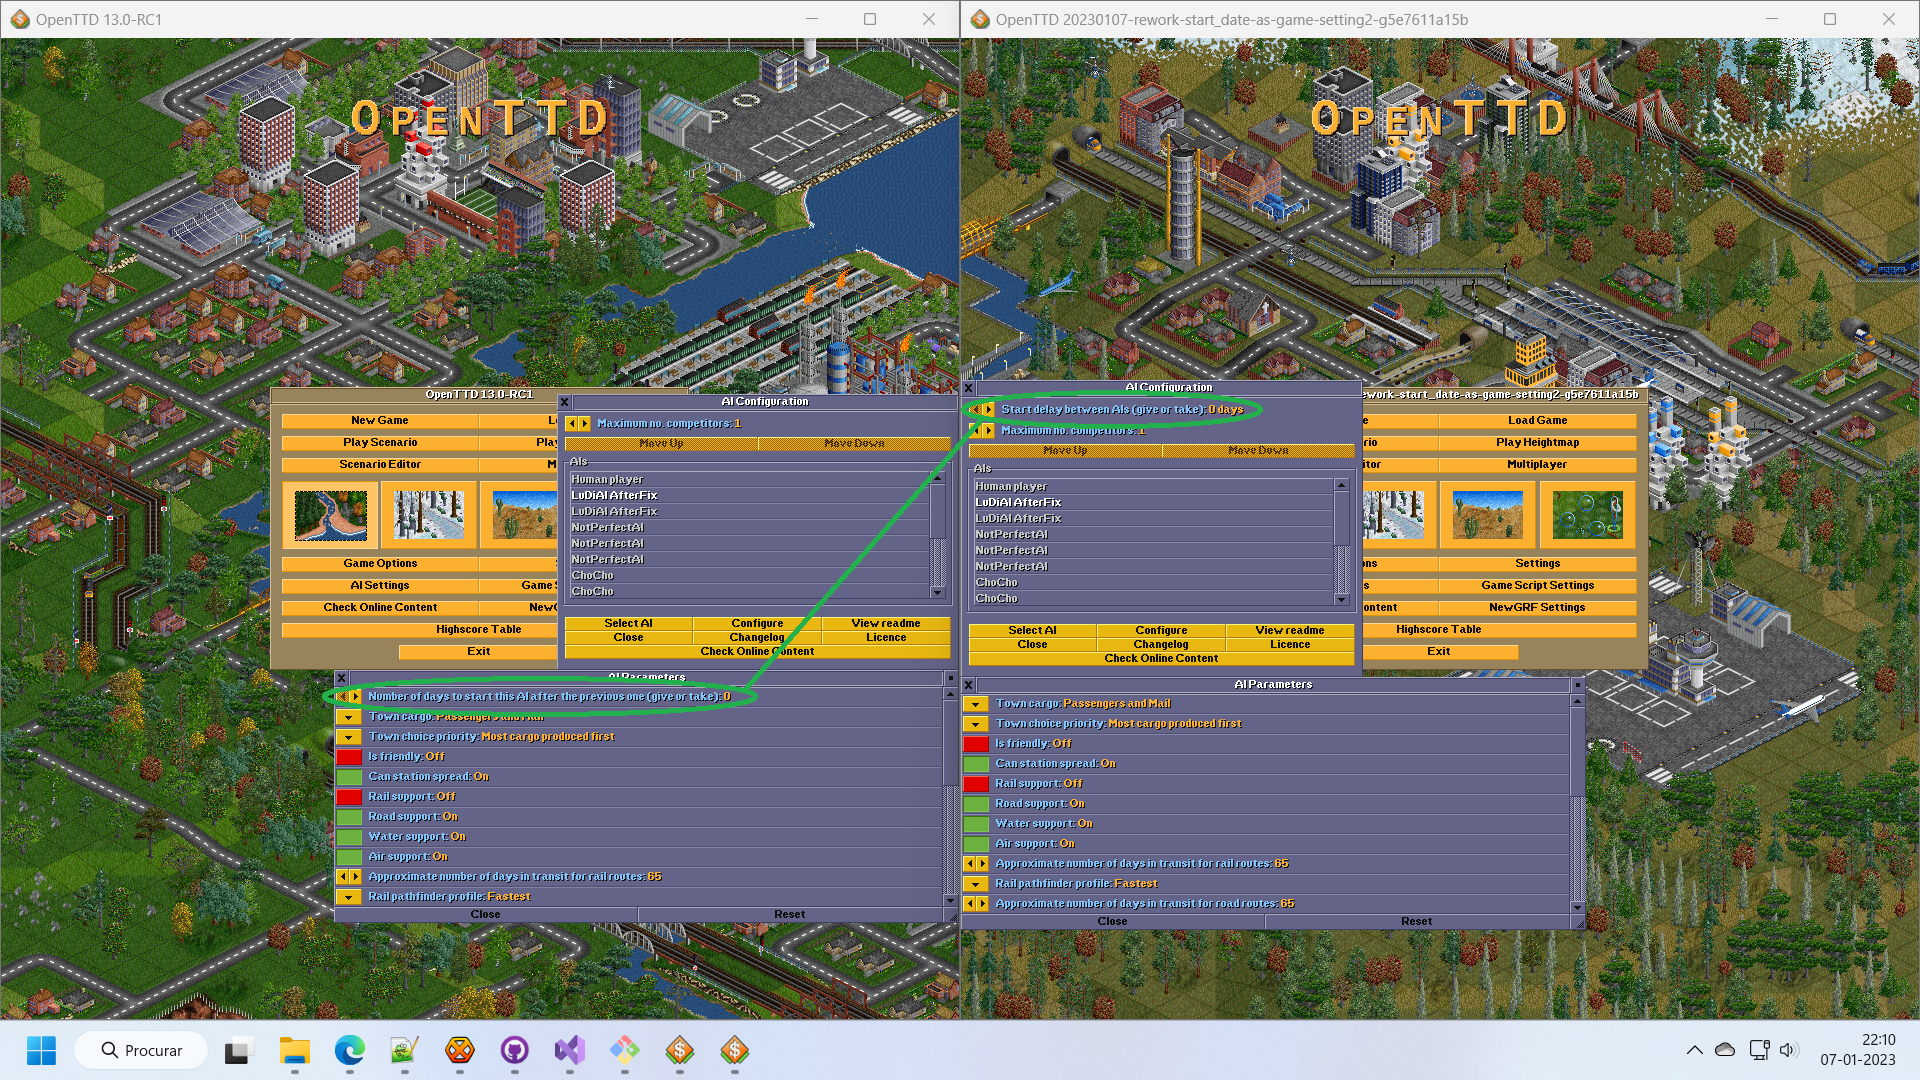Open 'Town cargo: Passengers and Mail' dropdown
Image resolution: width=1920 pixels, height=1080 pixels.
(976, 704)
